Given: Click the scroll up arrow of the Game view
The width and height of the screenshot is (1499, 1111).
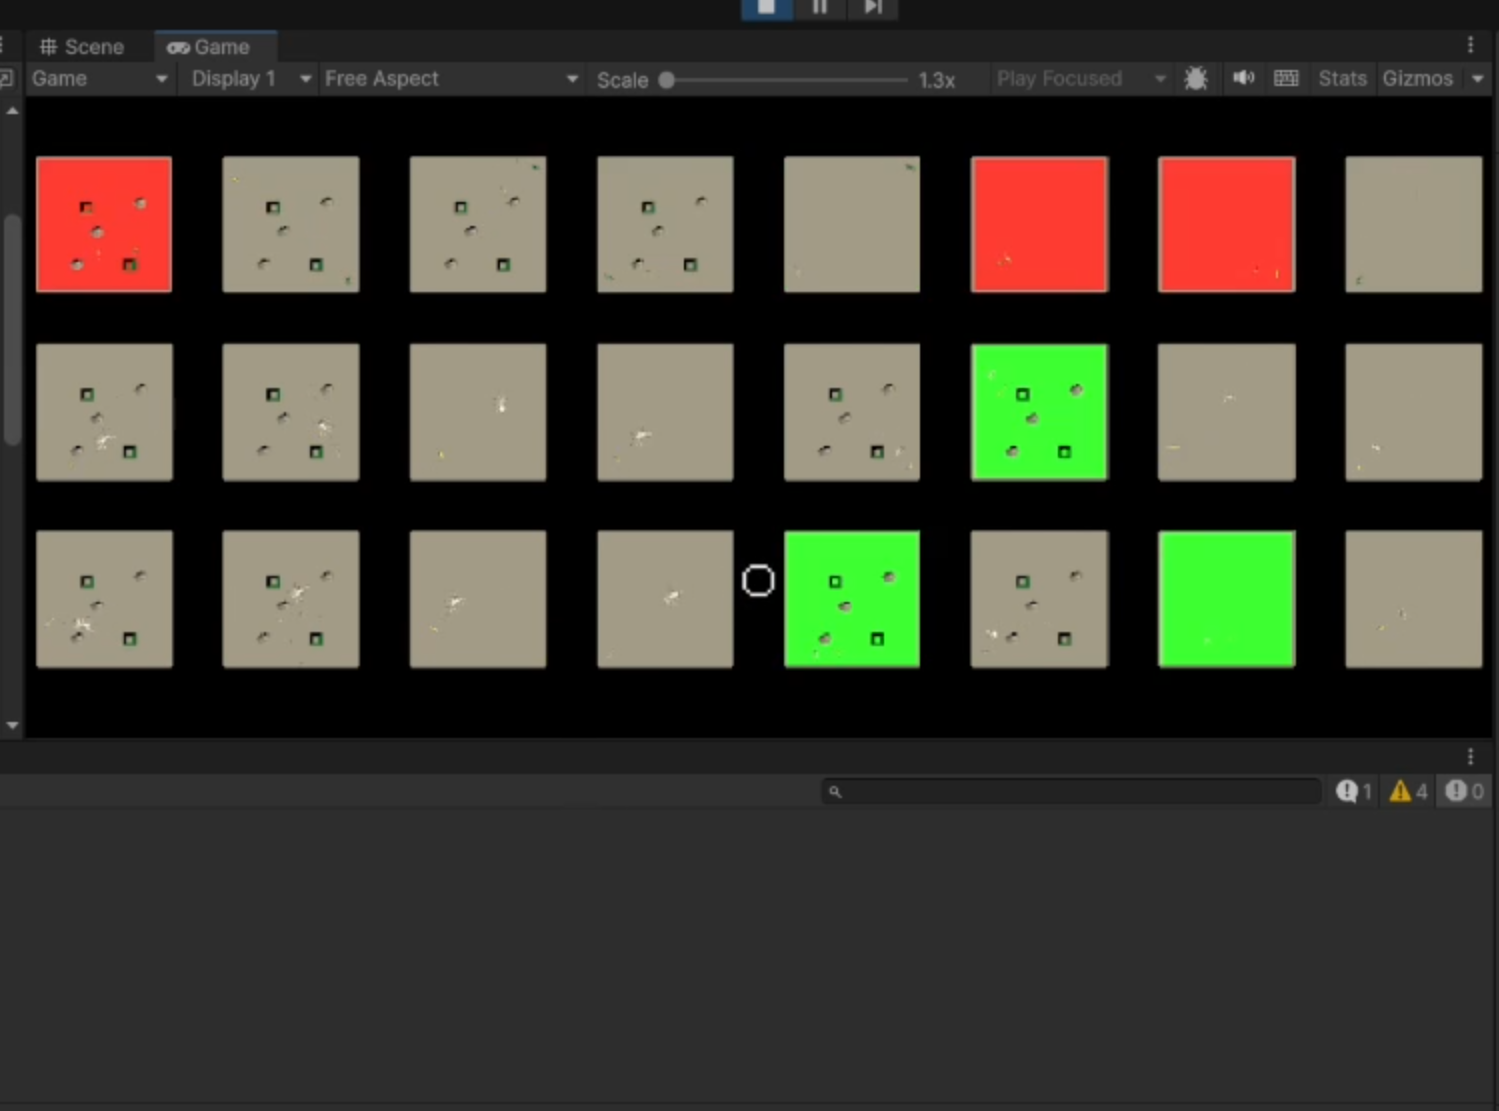Looking at the screenshot, I should point(12,111).
